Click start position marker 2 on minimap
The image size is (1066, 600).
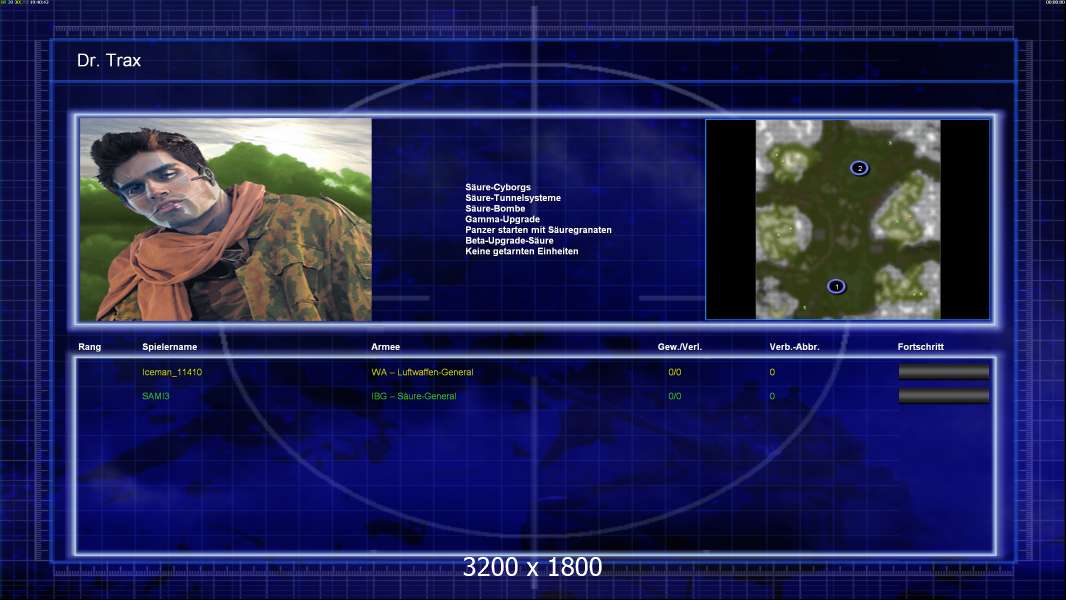pos(859,168)
